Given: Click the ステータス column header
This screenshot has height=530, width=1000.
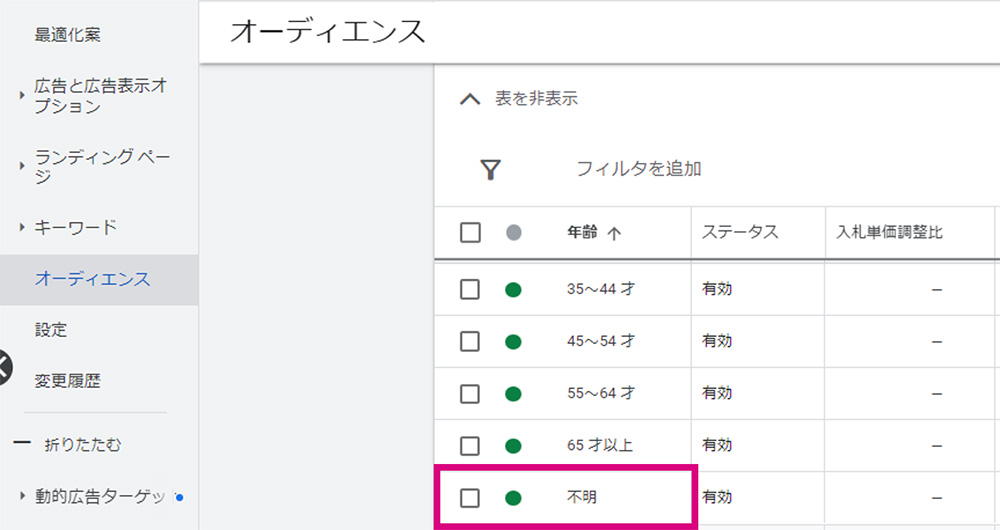Looking at the screenshot, I should [740, 232].
